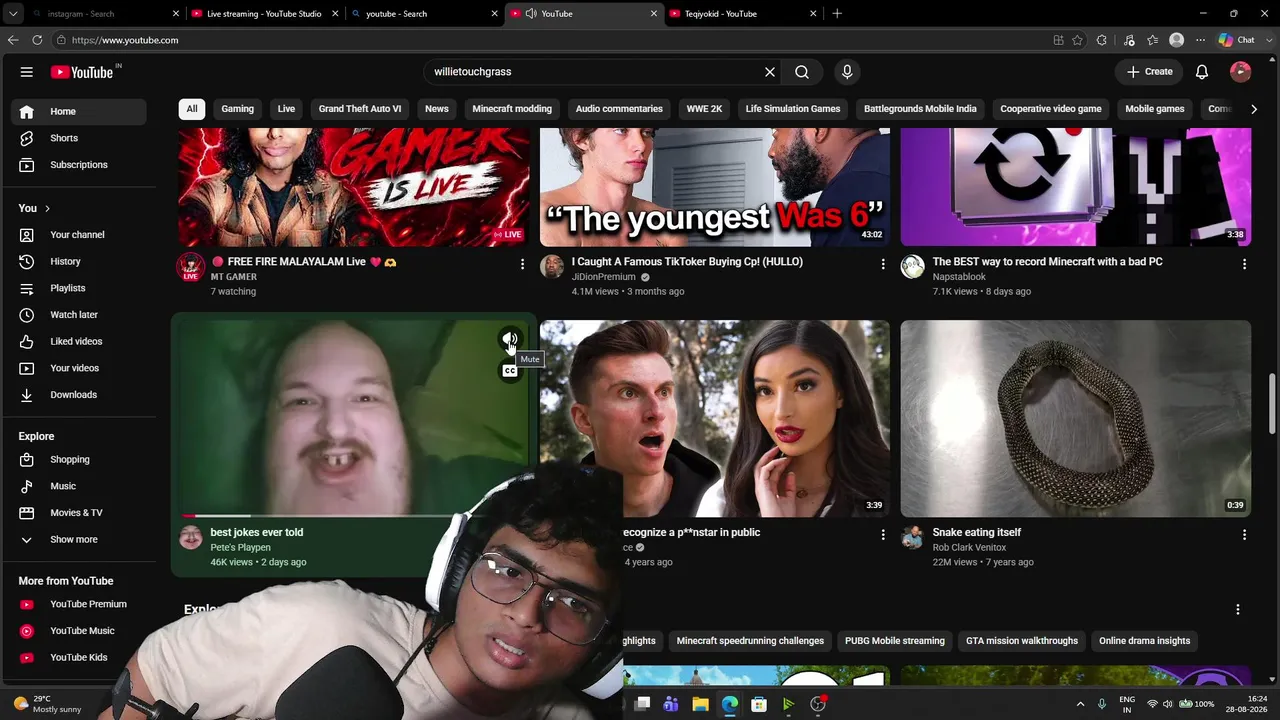Open the YouTube account avatar menu
This screenshot has width=1280, height=720.
tap(1241, 72)
